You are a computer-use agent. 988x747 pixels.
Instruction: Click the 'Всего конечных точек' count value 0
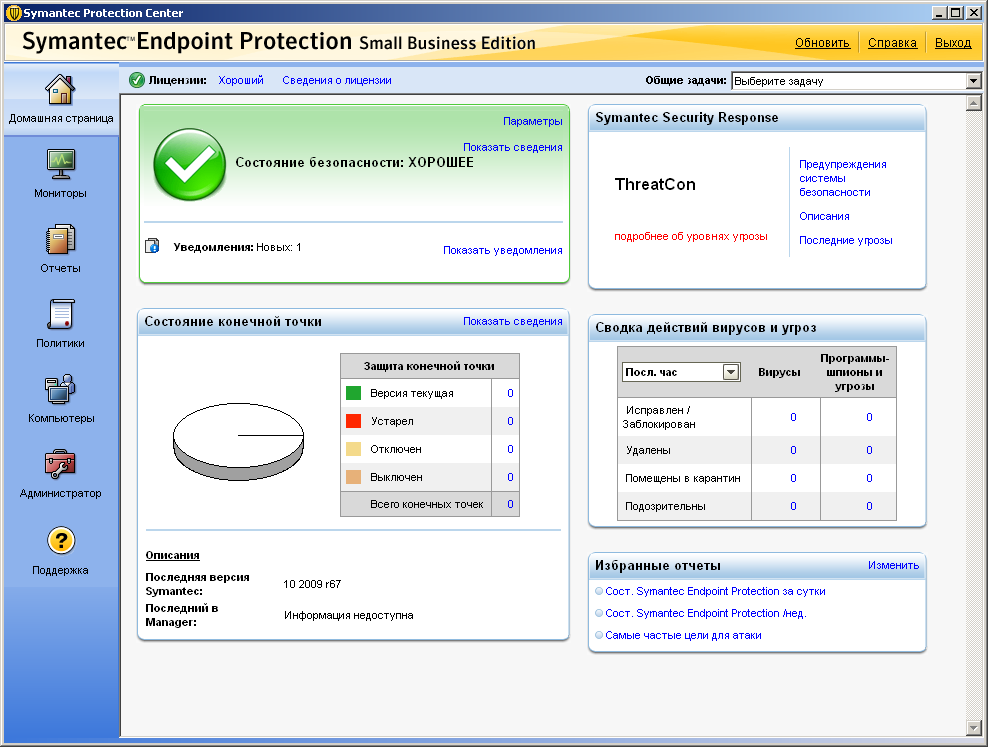510,504
